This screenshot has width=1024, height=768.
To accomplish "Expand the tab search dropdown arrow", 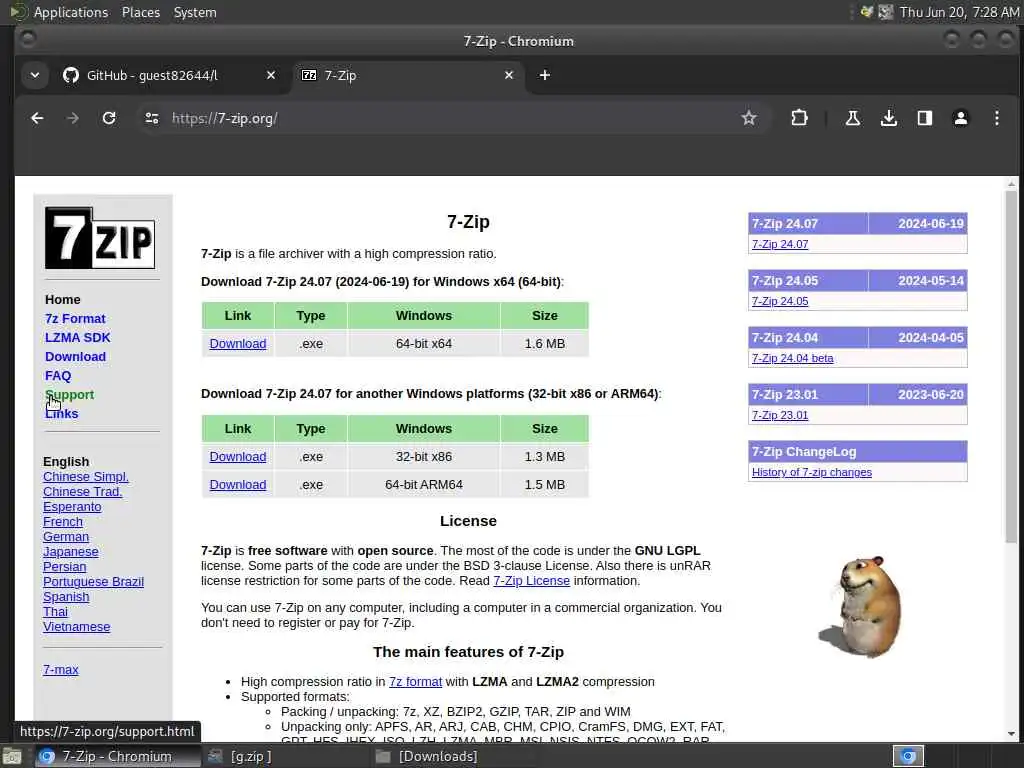I will [x=35, y=75].
